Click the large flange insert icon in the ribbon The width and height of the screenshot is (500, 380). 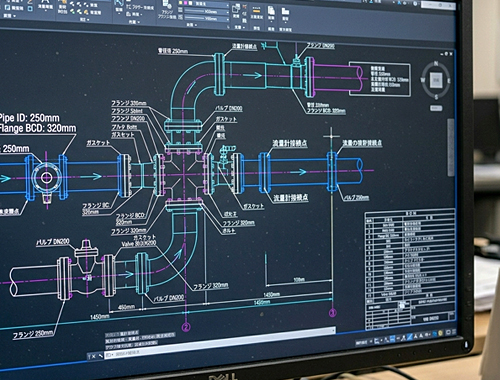[166, 4]
